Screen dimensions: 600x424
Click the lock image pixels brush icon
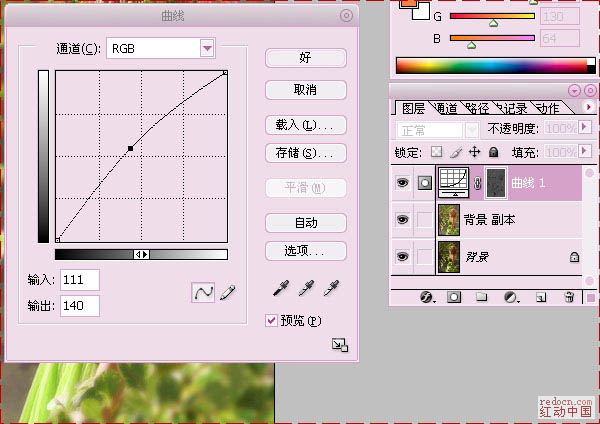point(455,152)
